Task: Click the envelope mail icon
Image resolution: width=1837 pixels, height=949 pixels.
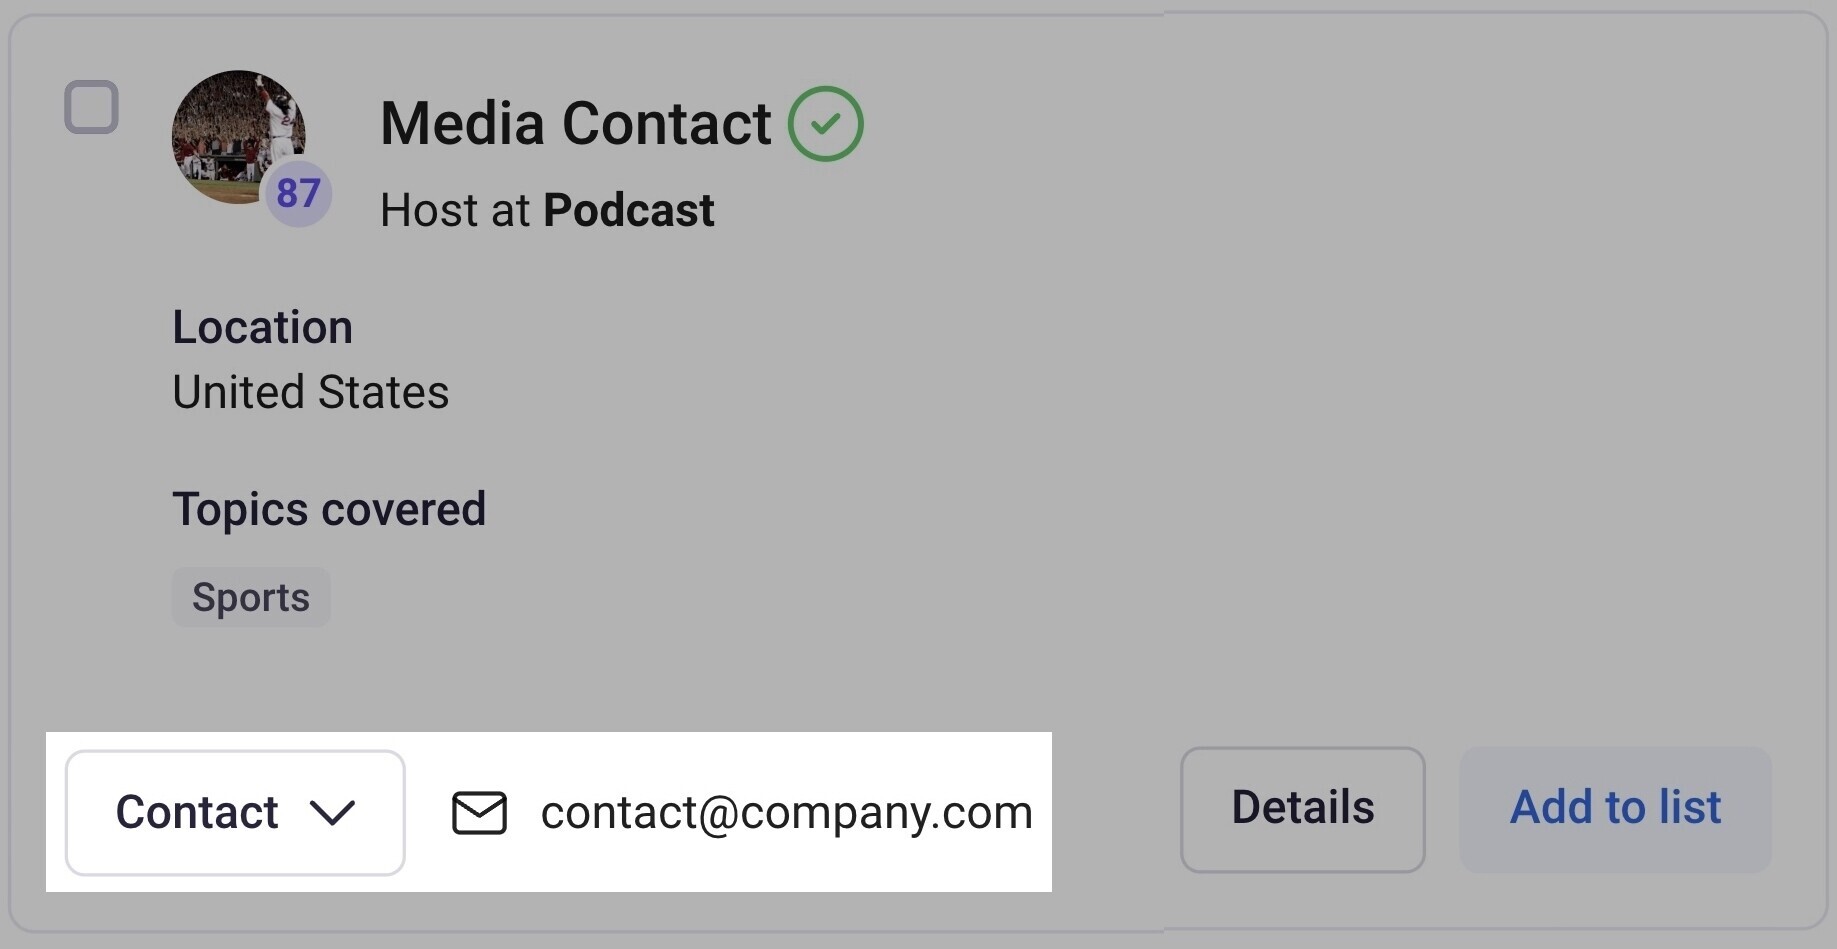Action: 479,813
